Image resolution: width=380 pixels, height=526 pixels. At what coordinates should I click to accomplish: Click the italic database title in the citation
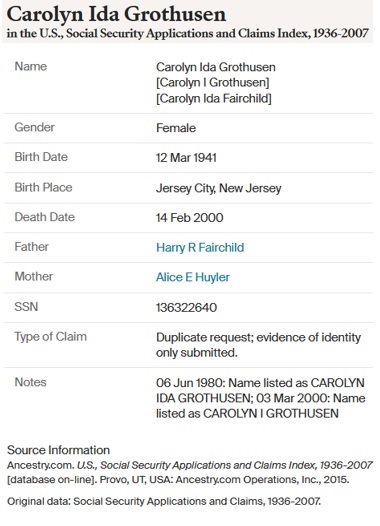(x=225, y=465)
